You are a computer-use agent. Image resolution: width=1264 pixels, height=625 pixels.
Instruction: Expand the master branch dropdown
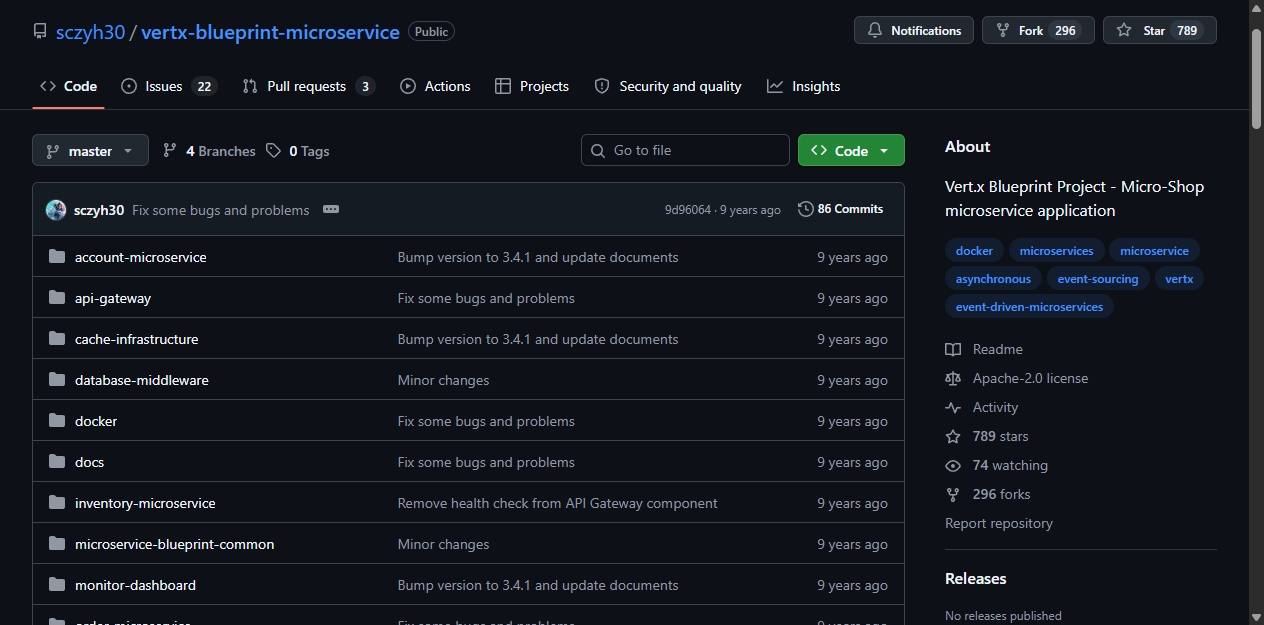(90, 151)
